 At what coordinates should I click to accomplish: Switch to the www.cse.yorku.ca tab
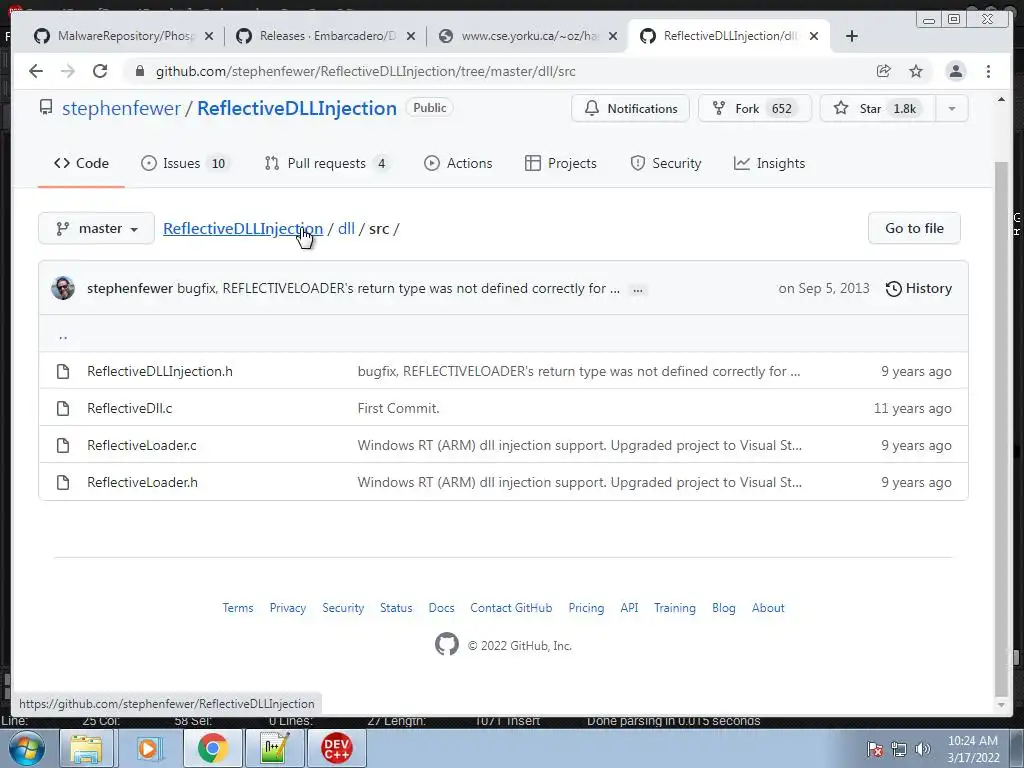click(528, 36)
